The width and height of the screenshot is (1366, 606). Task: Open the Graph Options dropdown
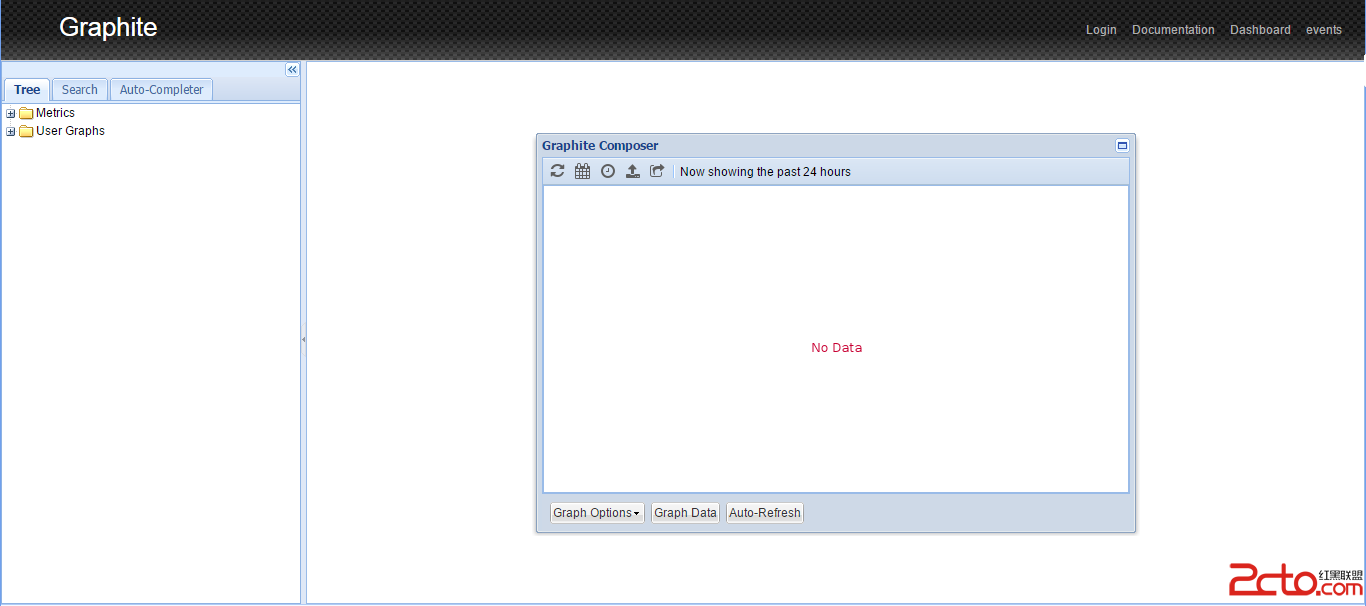(597, 513)
